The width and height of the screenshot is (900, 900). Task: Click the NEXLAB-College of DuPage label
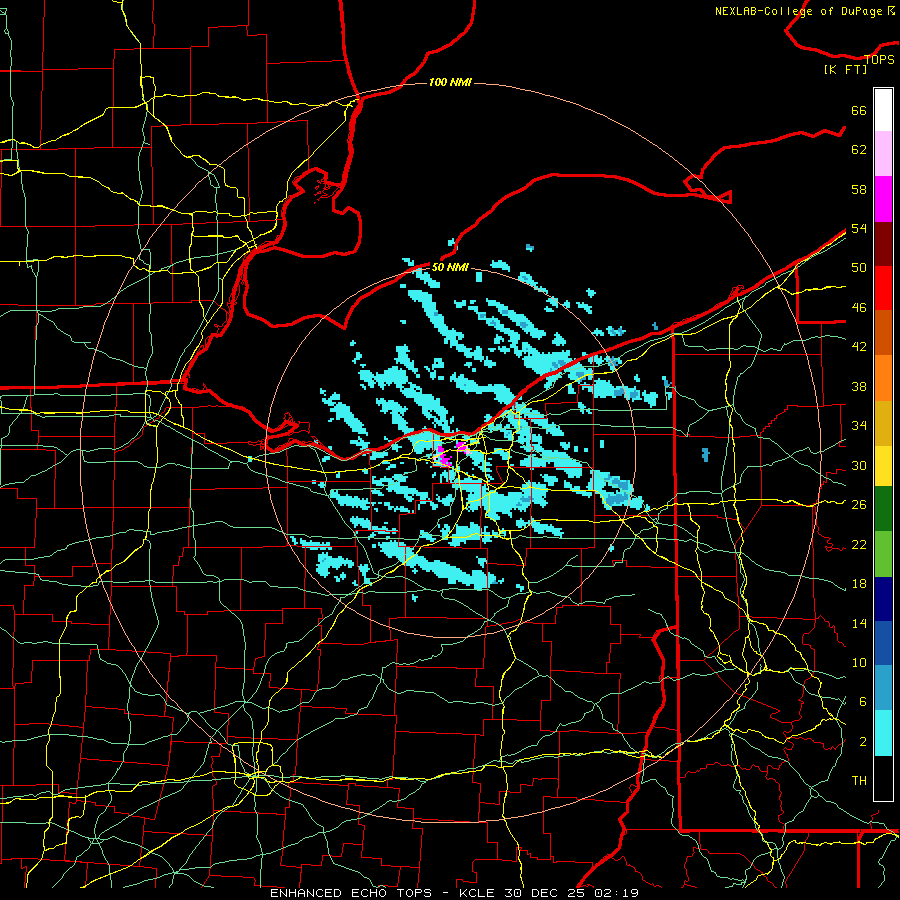coord(798,11)
